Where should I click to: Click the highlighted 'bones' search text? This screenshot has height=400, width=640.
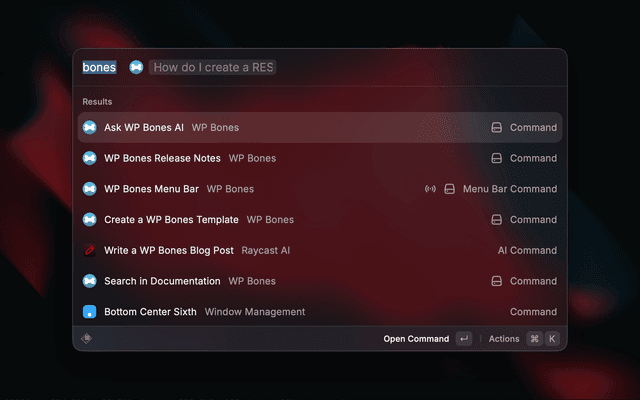pos(99,67)
